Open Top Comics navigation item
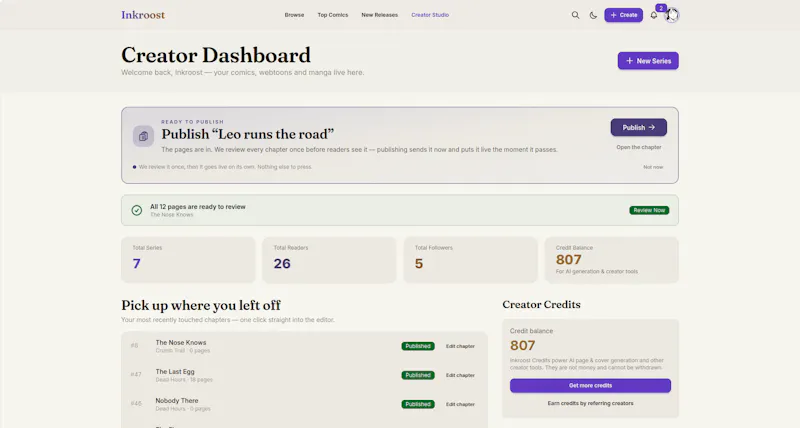This screenshot has width=800, height=428. coord(333,15)
